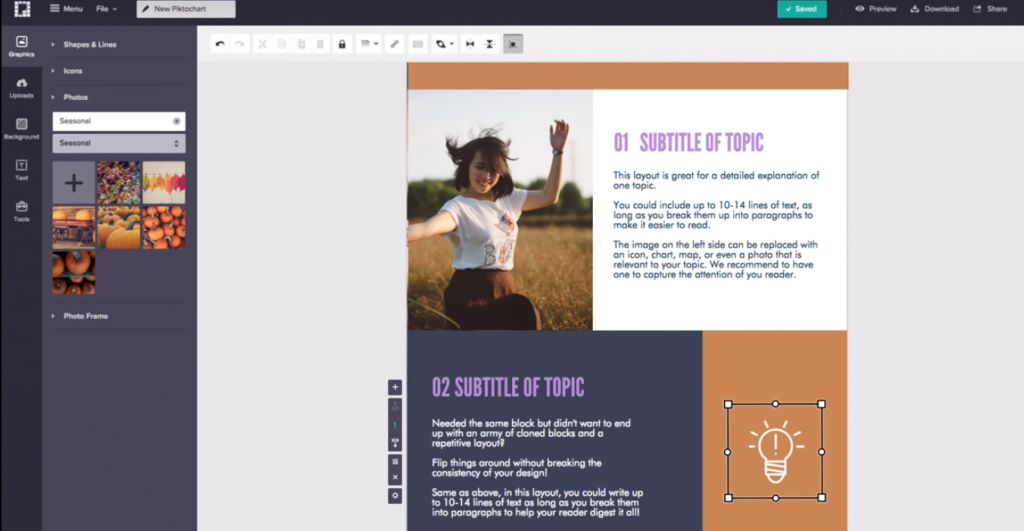The image size is (1024, 531).
Task: Click the Lock icon in toolbar
Action: click(x=342, y=44)
